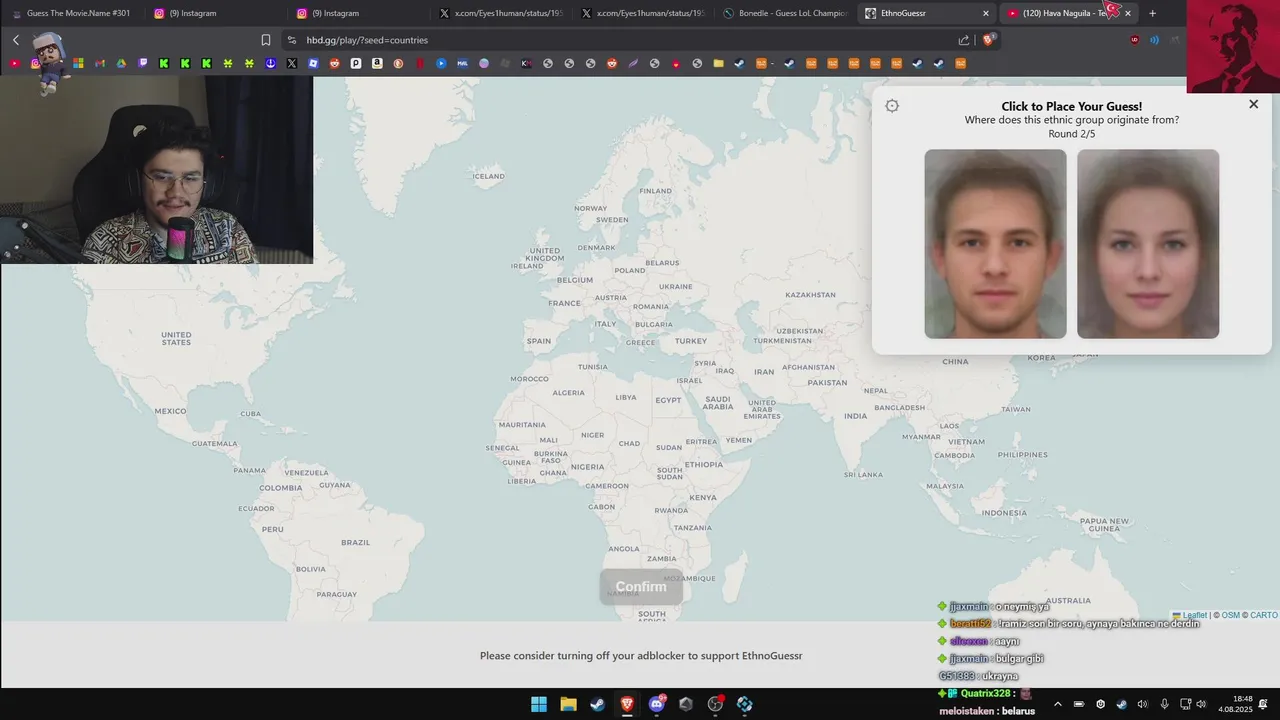The width and height of the screenshot is (1280, 720).
Task: Place guess on Brazil on the map
Action: click(355, 542)
